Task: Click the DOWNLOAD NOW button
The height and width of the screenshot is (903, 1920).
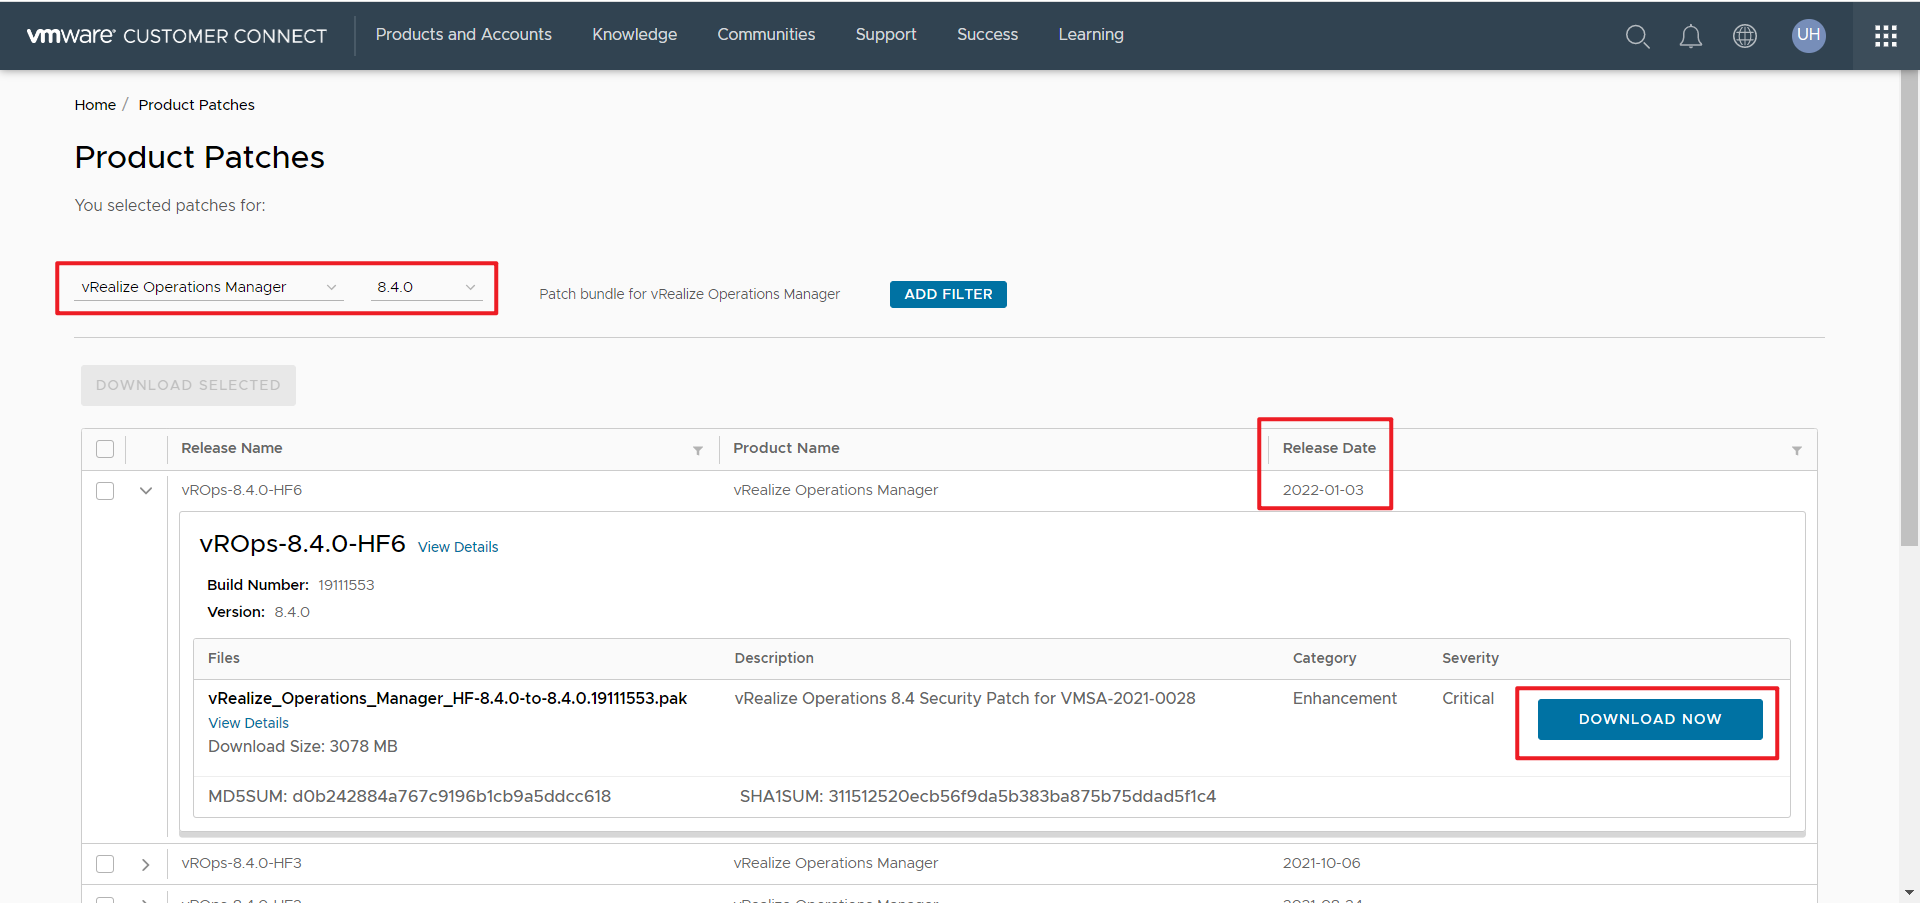Action: point(1650,719)
